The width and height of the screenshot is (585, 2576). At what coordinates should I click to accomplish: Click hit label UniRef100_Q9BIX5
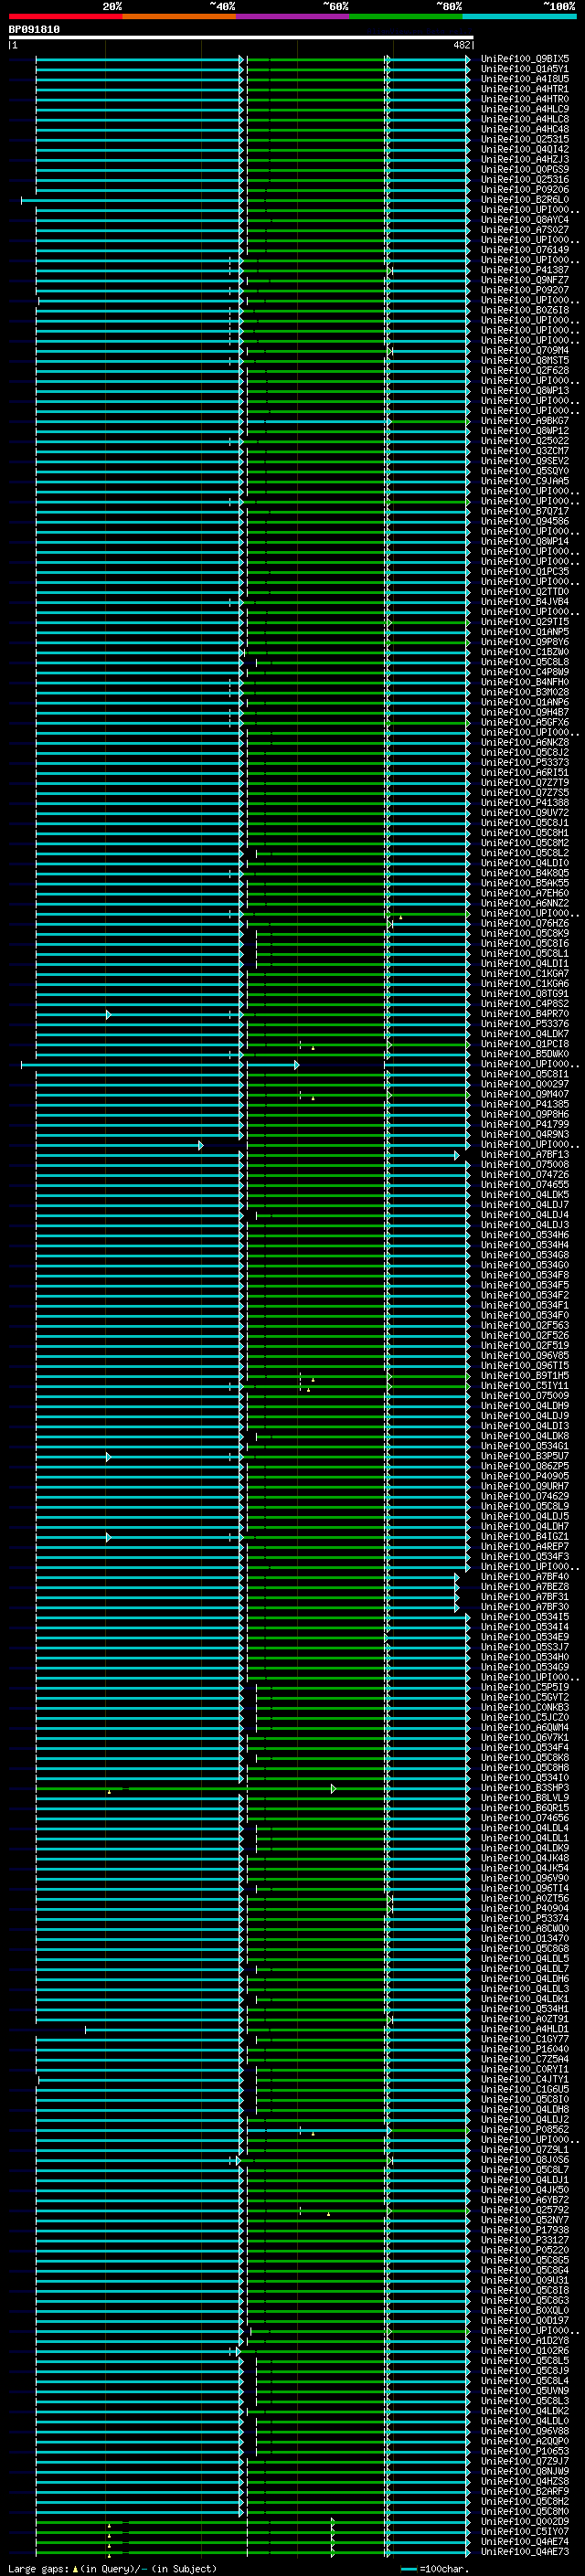coord(525,59)
